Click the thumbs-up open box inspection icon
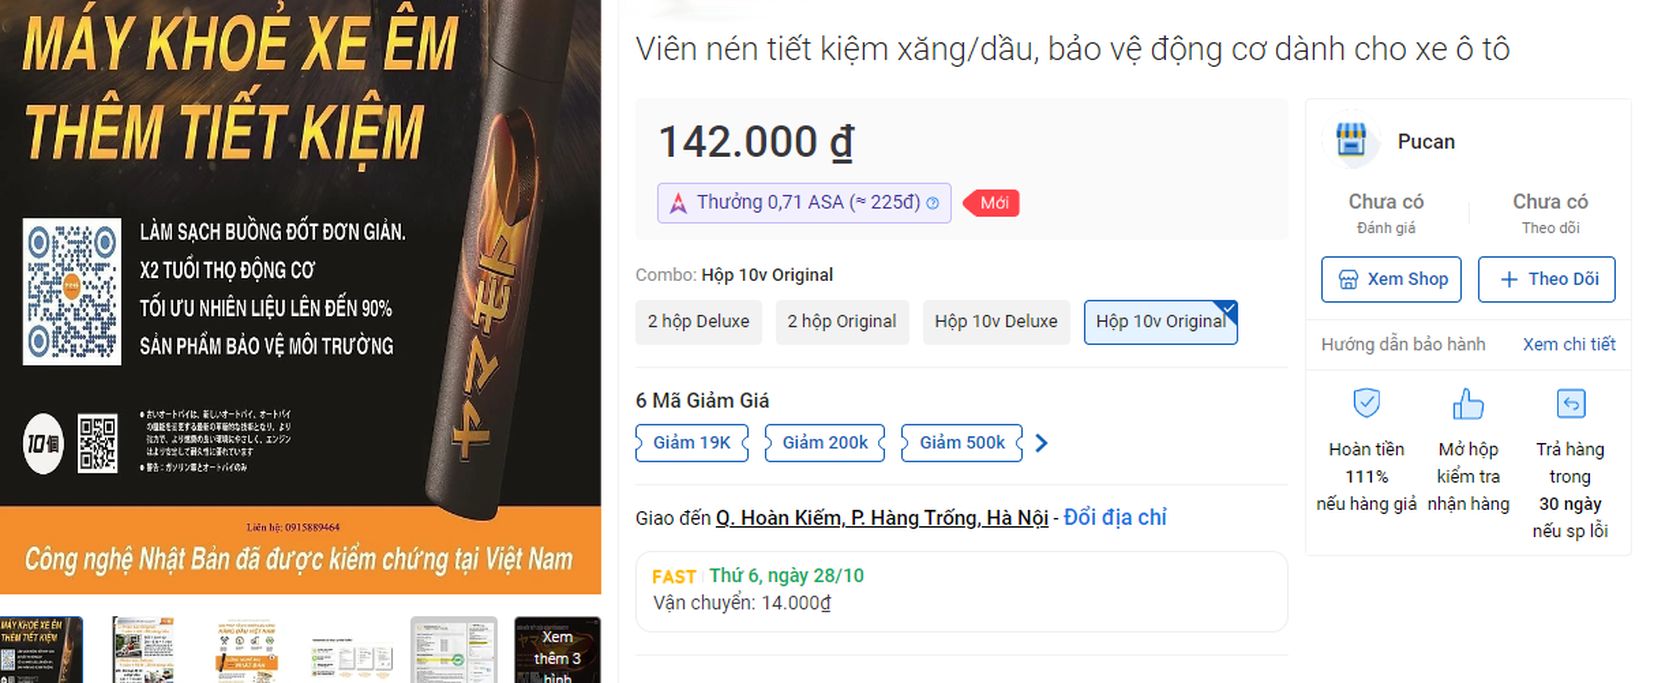1654x683 pixels. 1468,403
